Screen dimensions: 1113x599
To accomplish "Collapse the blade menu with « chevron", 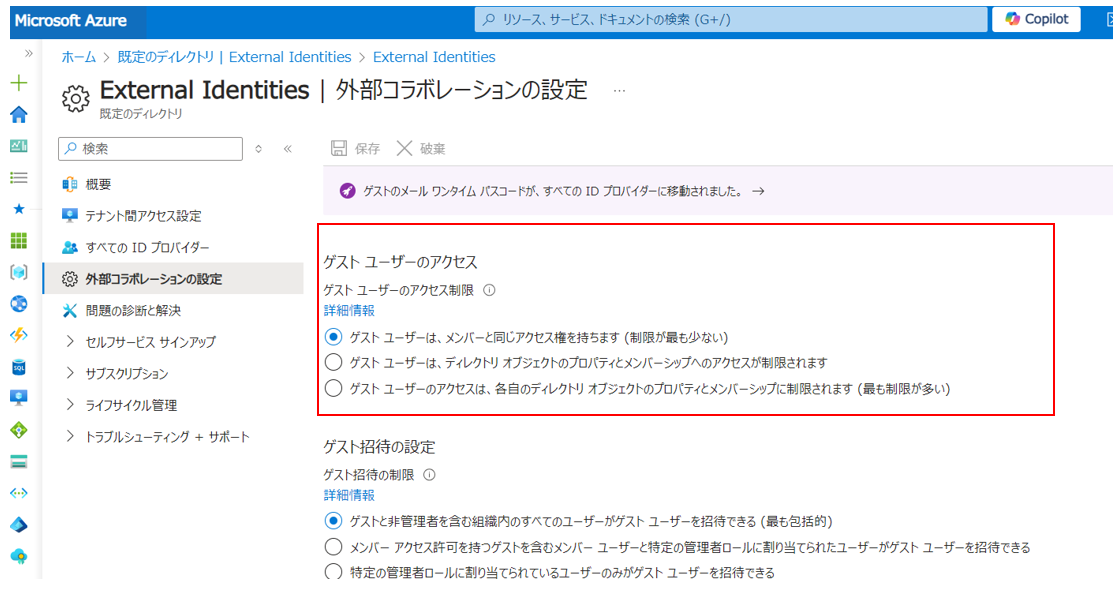I will (287, 147).
